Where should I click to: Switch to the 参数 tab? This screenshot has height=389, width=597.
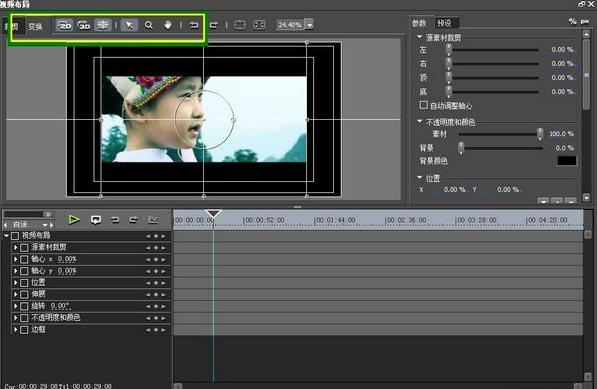pyautogui.click(x=419, y=23)
